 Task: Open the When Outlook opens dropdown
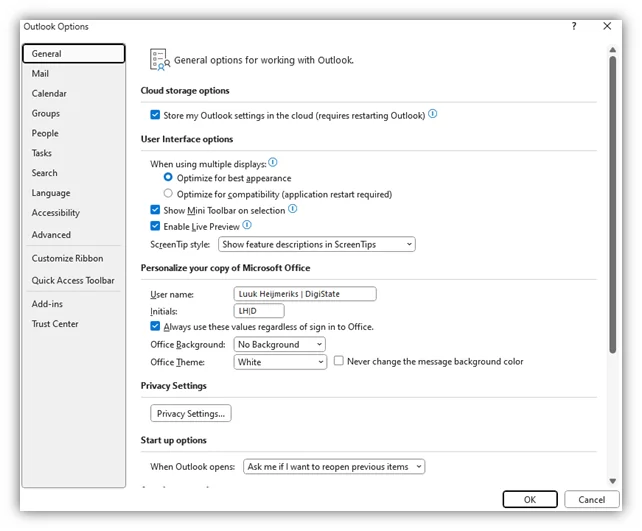(x=334, y=466)
